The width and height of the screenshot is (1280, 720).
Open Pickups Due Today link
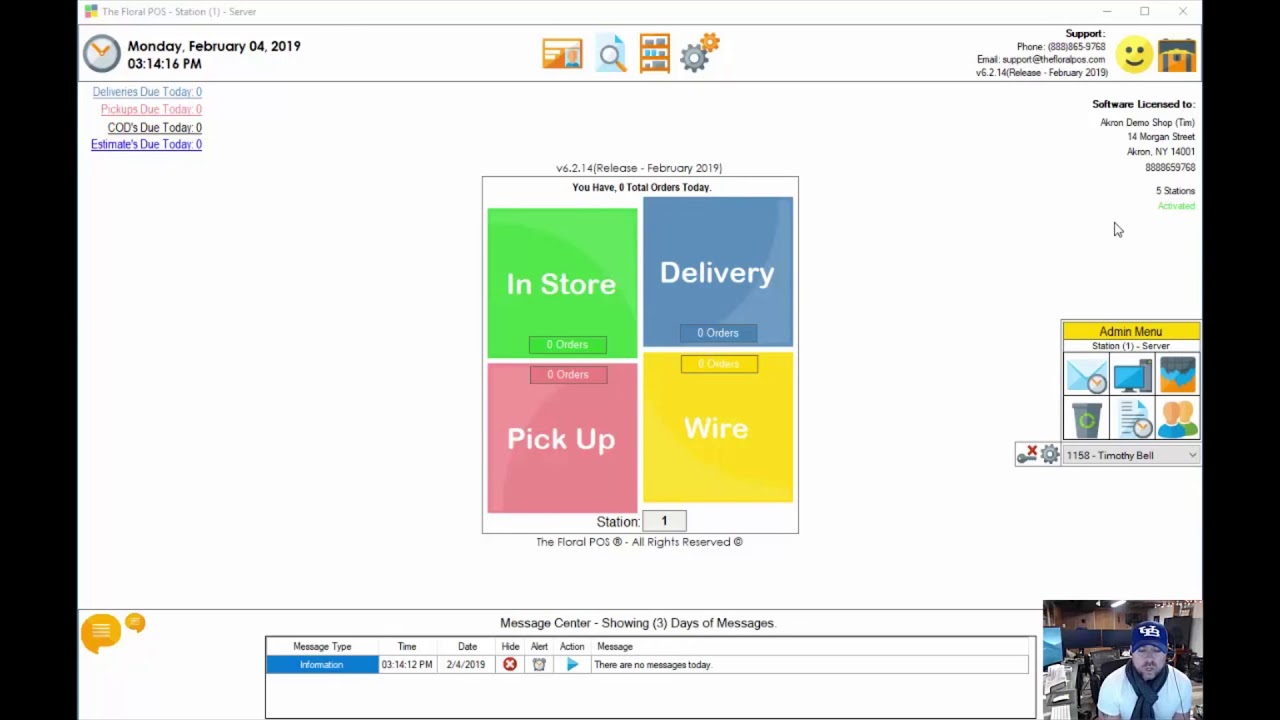pyautogui.click(x=151, y=109)
